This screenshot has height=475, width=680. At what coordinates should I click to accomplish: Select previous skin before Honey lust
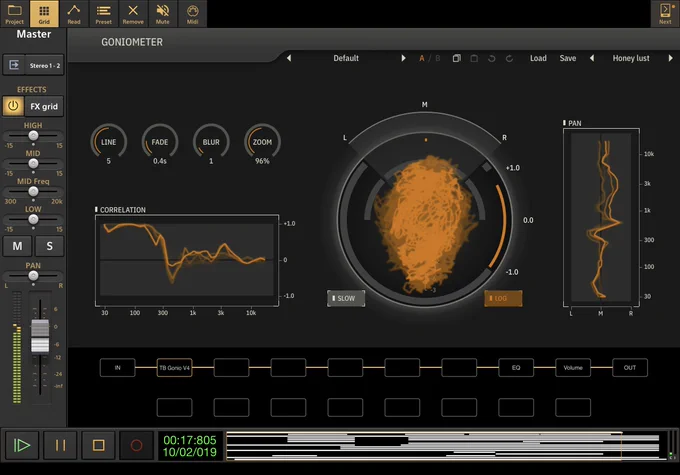click(x=592, y=58)
